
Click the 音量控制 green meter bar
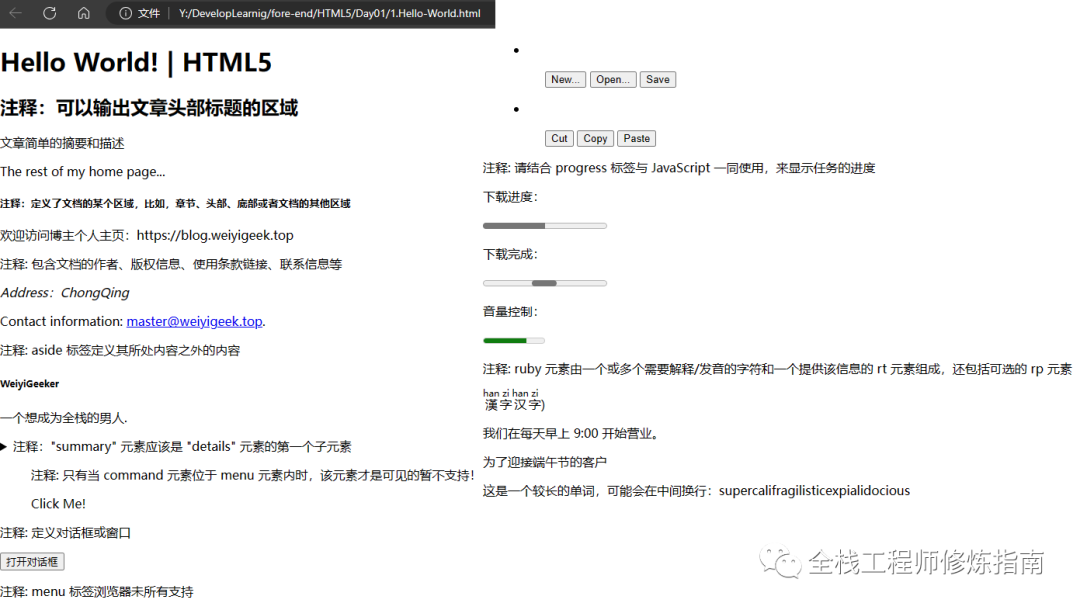click(514, 341)
